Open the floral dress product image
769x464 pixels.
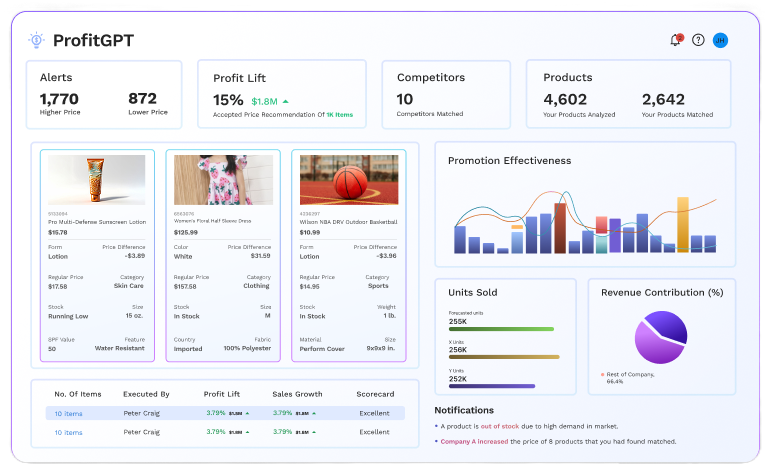222,180
